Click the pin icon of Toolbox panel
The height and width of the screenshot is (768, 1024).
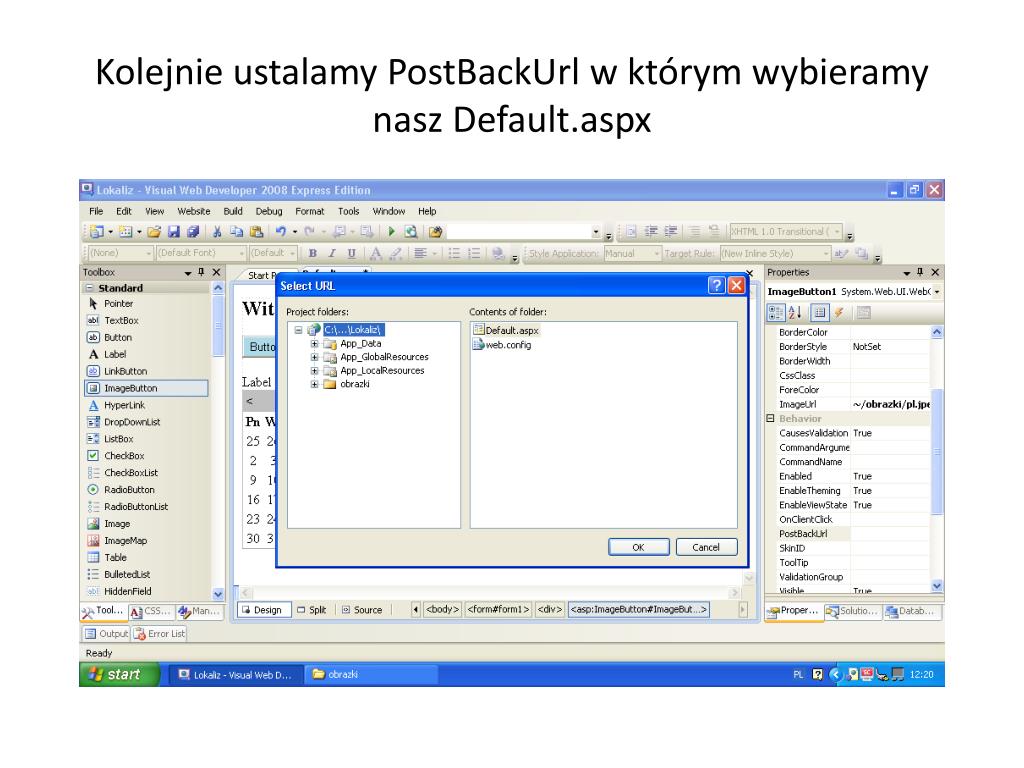click(201, 272)
